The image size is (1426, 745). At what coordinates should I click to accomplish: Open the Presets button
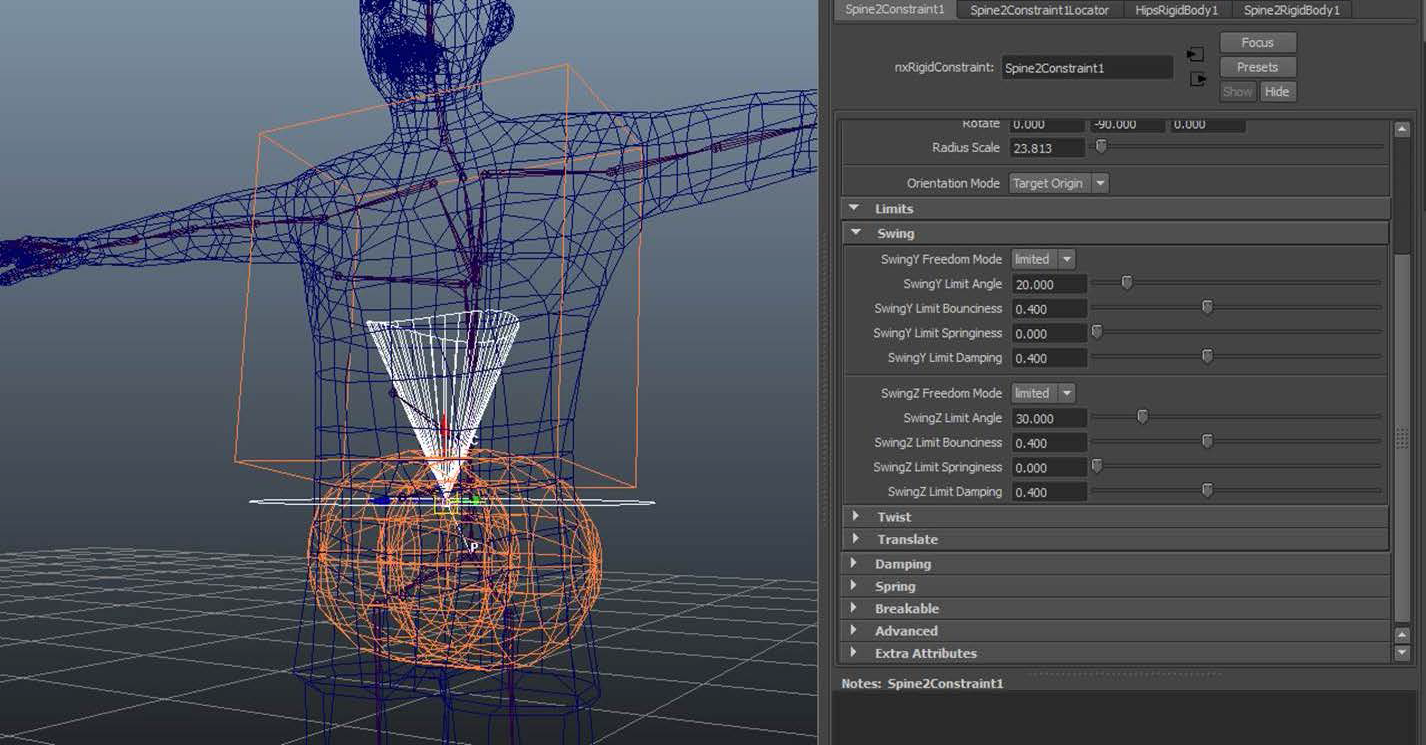pos(1258,67)
